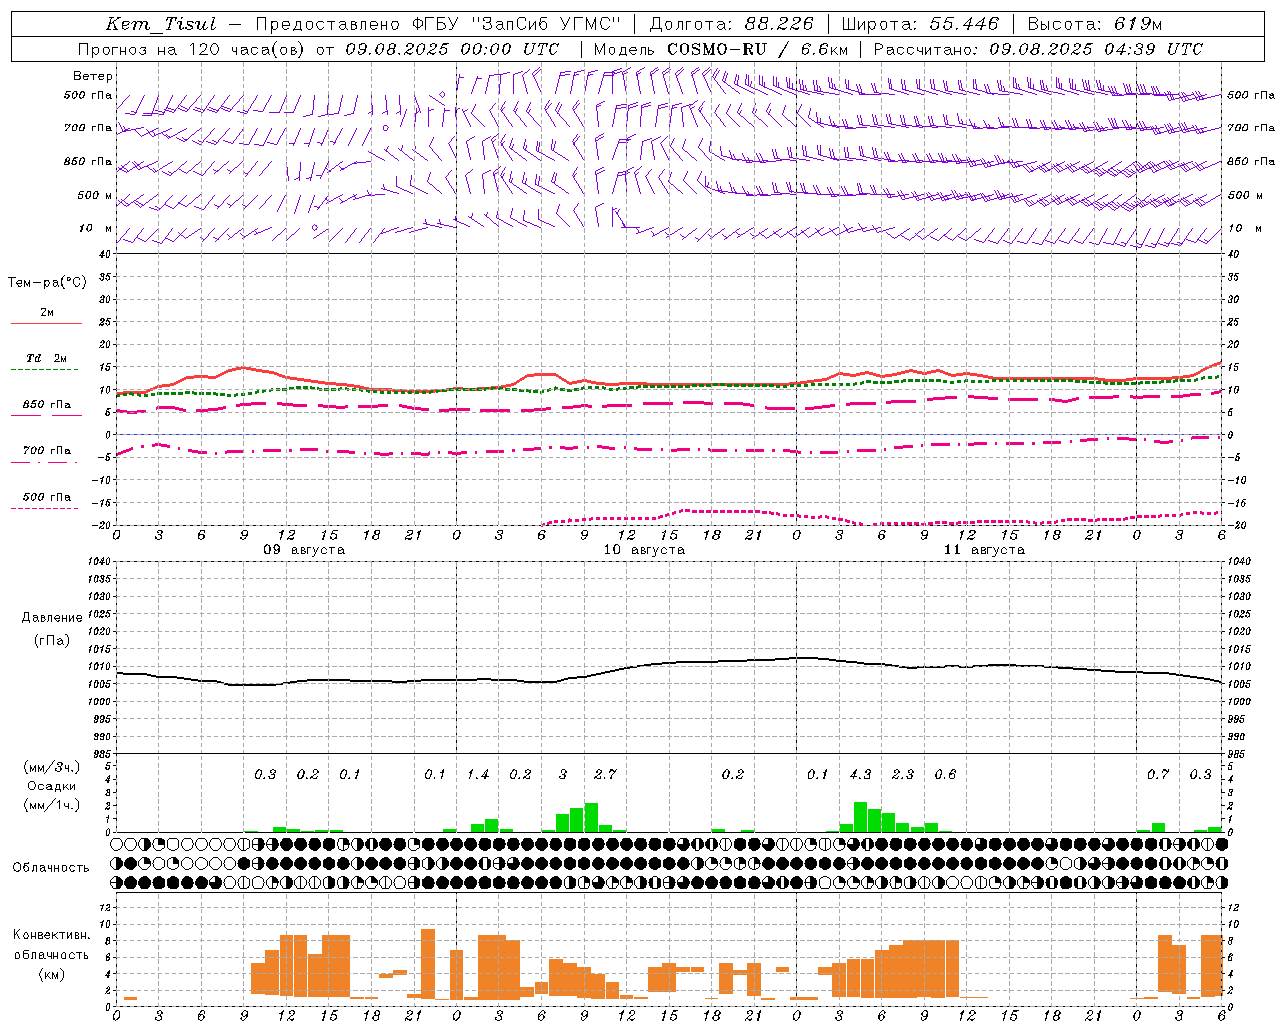
Task: Click the pink dotted line sample under '500 гПа' legend
Action: tap(45, 508)
